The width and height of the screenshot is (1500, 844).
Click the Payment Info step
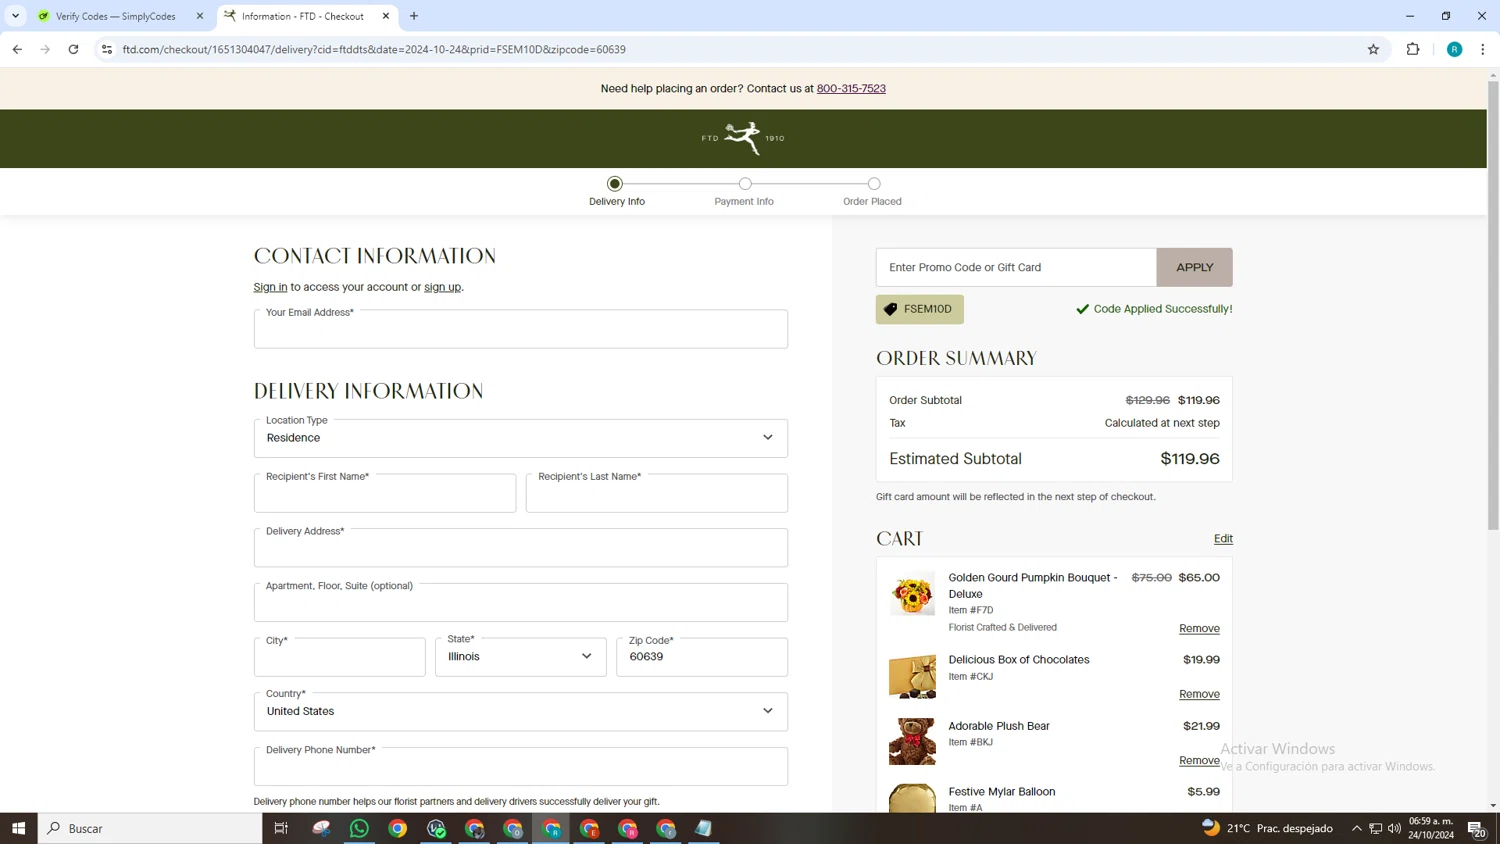(744, 191)
